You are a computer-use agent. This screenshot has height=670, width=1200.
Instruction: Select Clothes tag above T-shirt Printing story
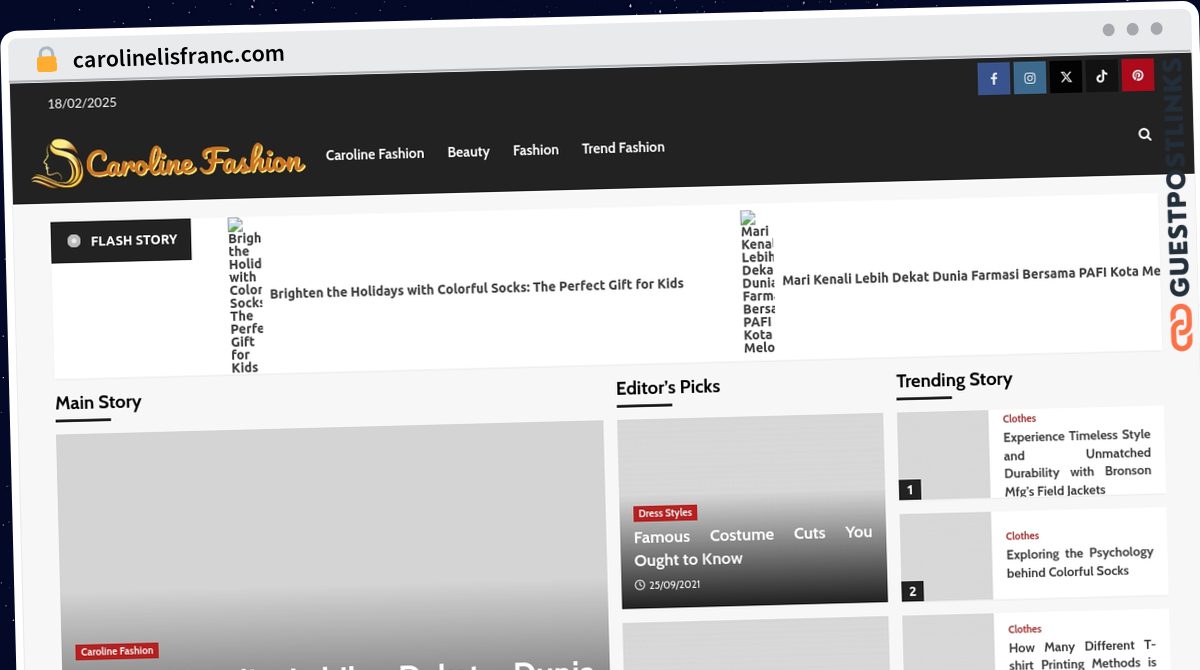(x=1024, y=629)
